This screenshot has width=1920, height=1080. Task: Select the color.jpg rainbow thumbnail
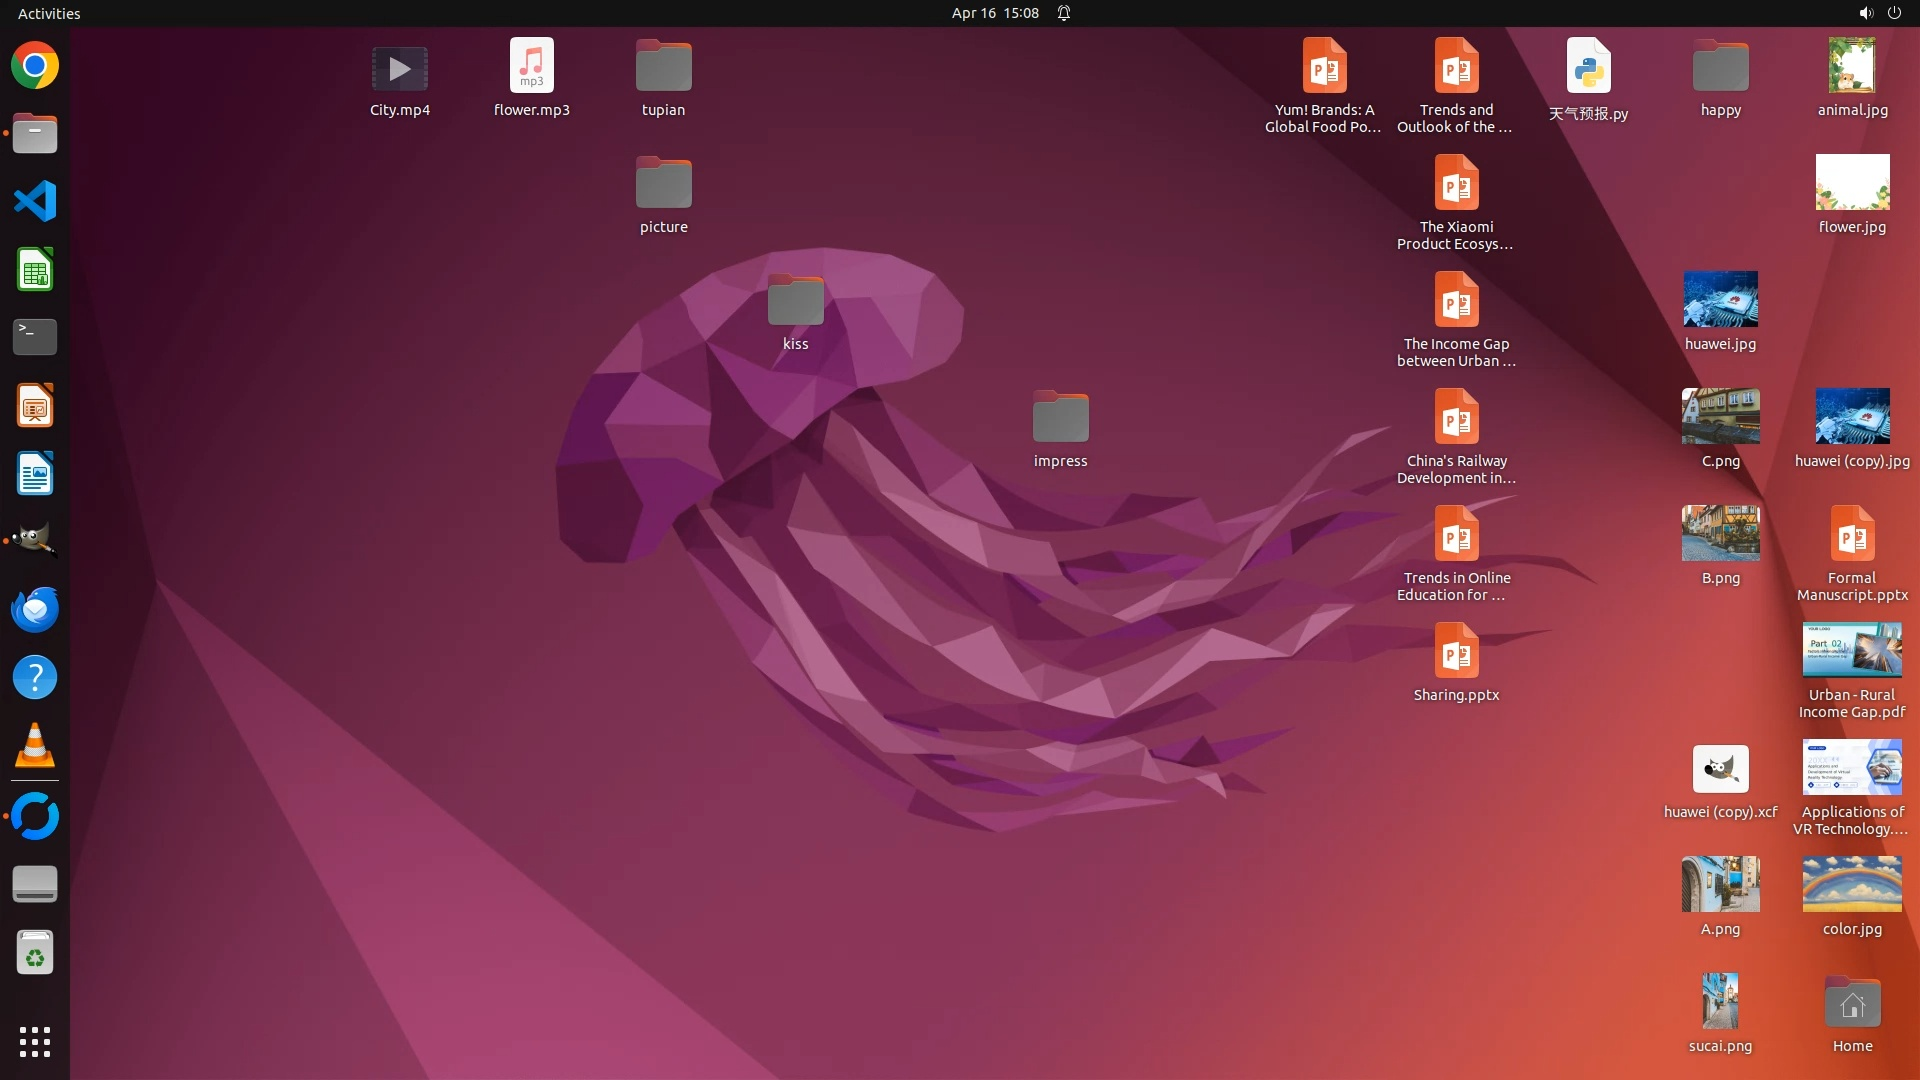(x=1852, y=884)
